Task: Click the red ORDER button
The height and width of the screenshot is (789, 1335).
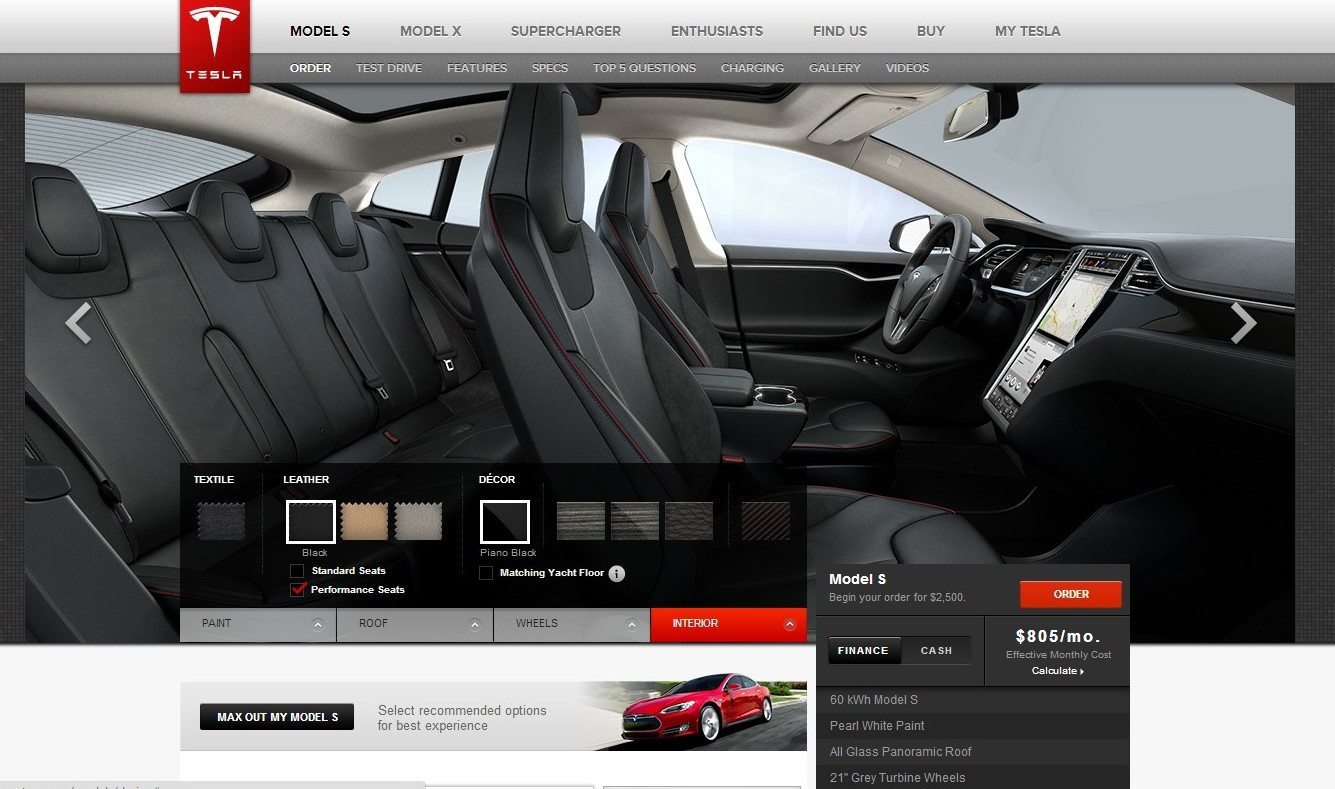Action: coord(1071,594)
